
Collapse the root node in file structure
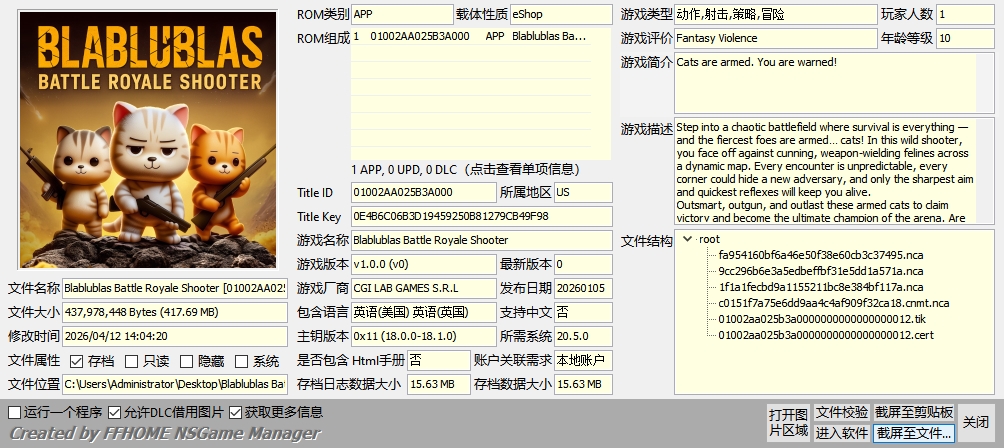pos(687,239)
